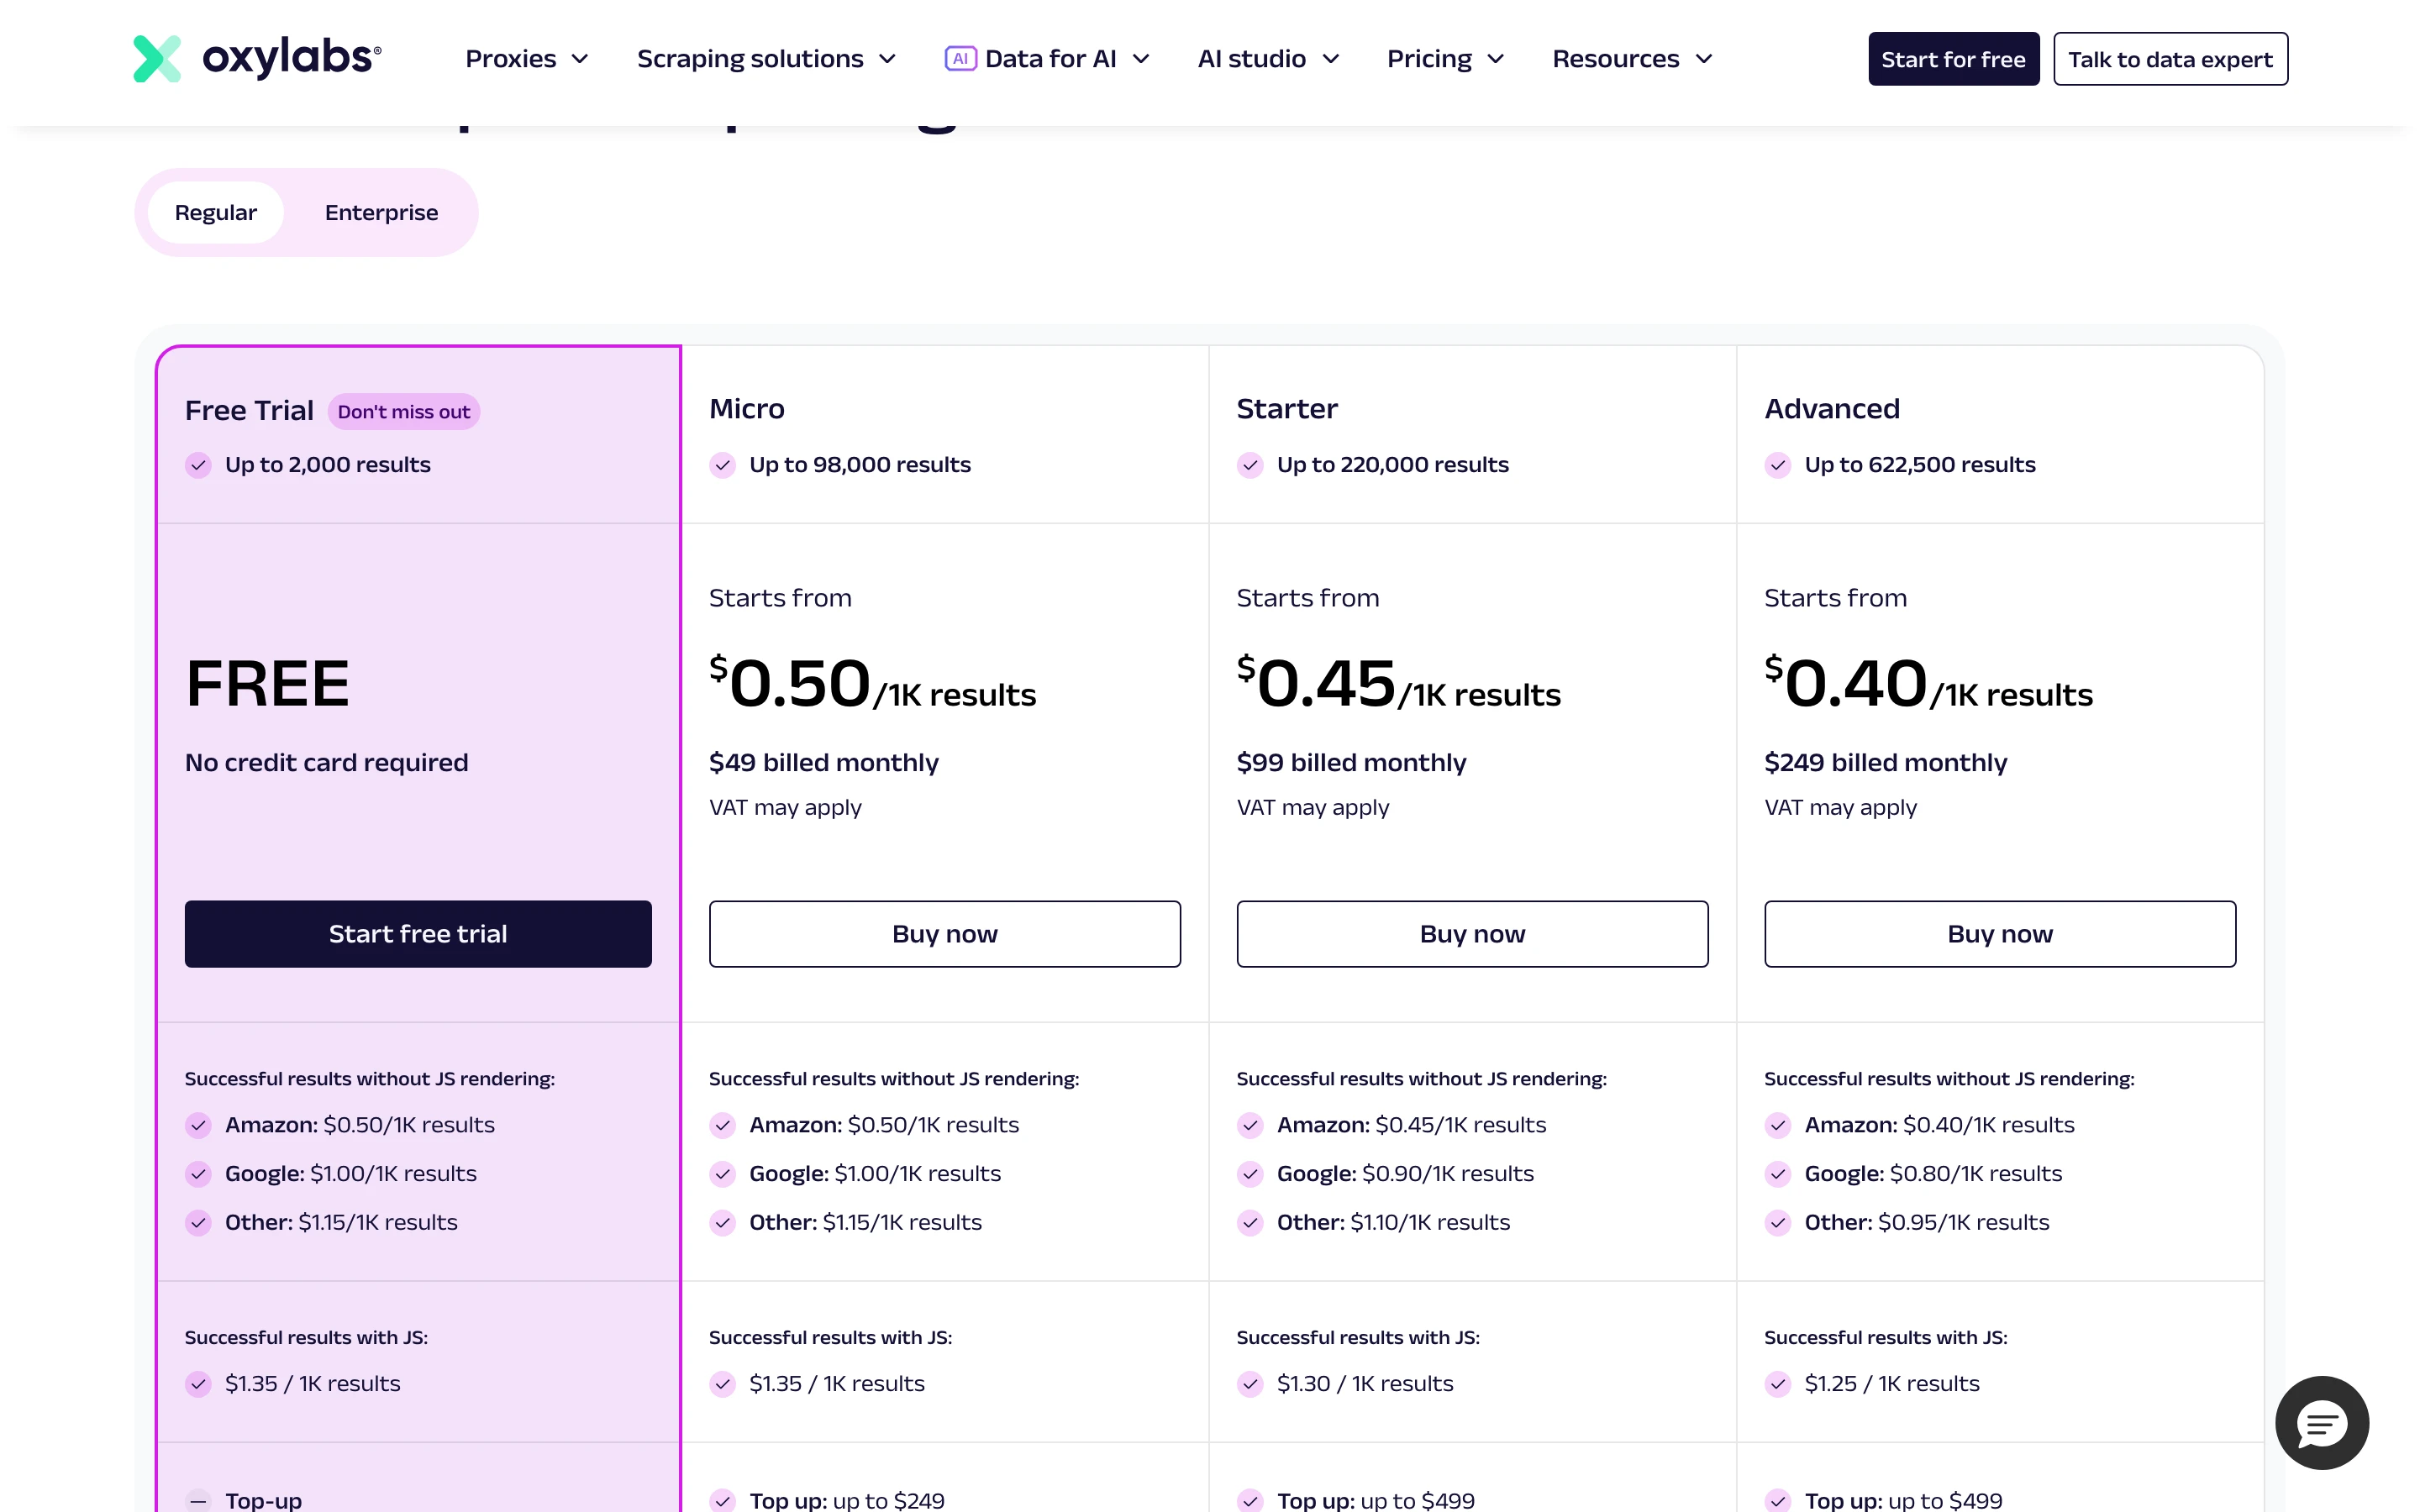This screenshot has width=2420, height=1512.
Task: Click checkmark icon beside Starter Google: $0.90/1K
Action: pos(1250,1174)
